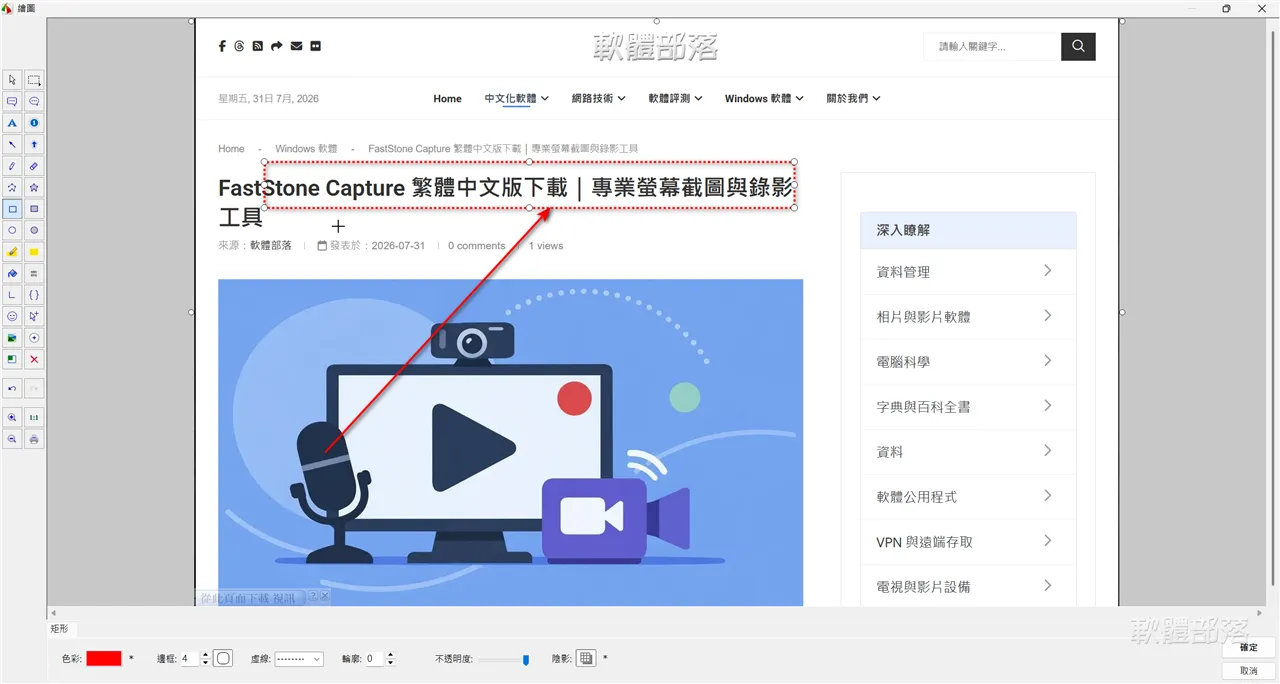This screenshot has height=684, width=1280.
Task: Click the undo arrow icon
Action: pos(12,388)
